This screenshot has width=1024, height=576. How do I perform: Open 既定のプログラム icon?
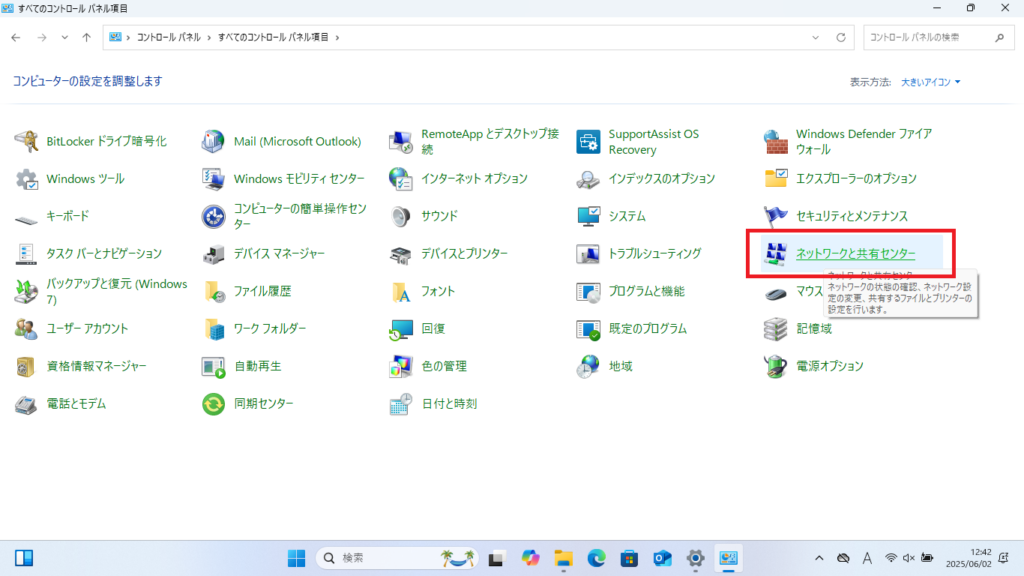pyautogui.click(x=588, y=329)
